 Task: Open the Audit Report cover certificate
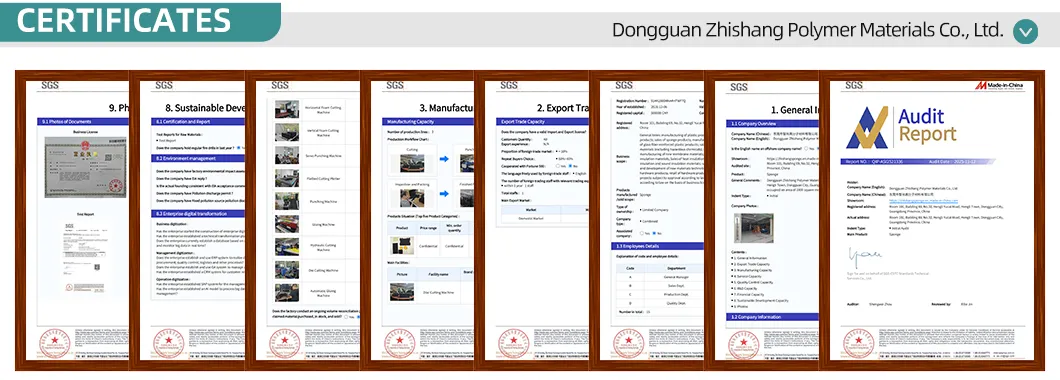932,220
